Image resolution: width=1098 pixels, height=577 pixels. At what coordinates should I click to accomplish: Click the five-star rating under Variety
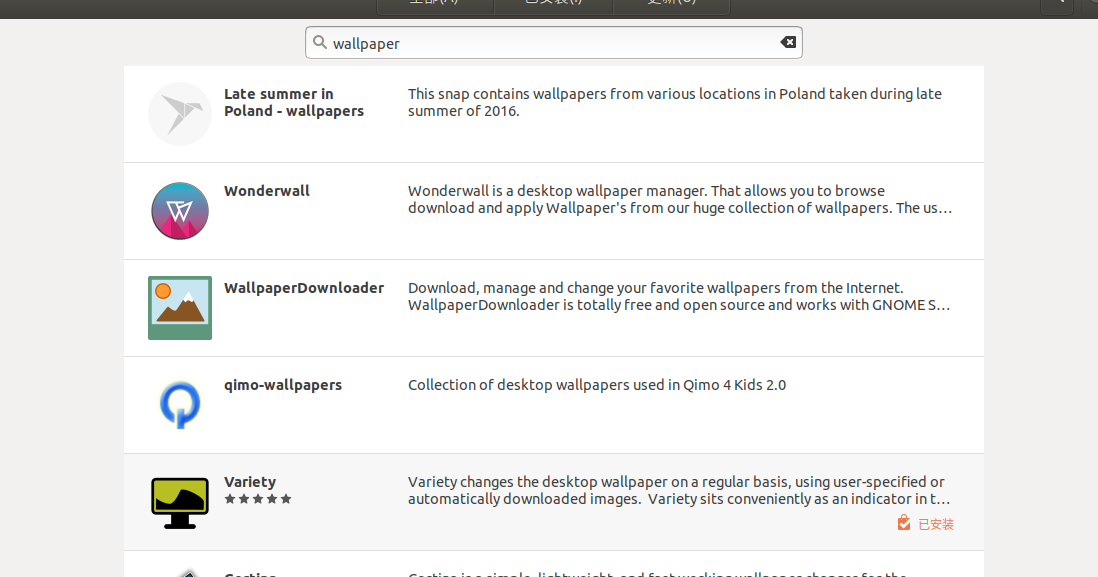click(258, 499)
